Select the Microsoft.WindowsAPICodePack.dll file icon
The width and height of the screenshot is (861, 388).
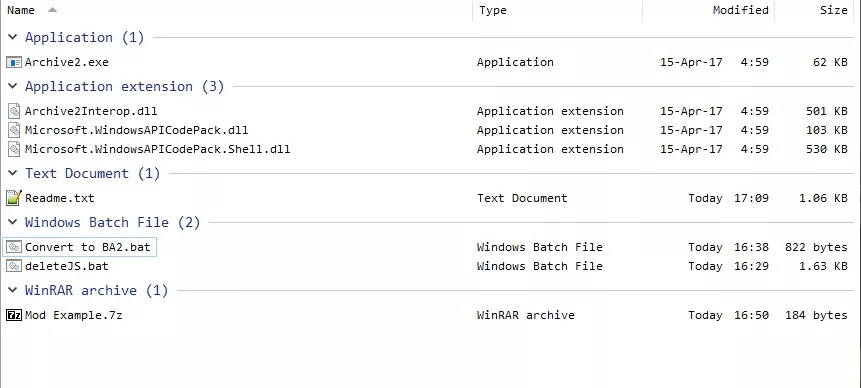(14, 131)
